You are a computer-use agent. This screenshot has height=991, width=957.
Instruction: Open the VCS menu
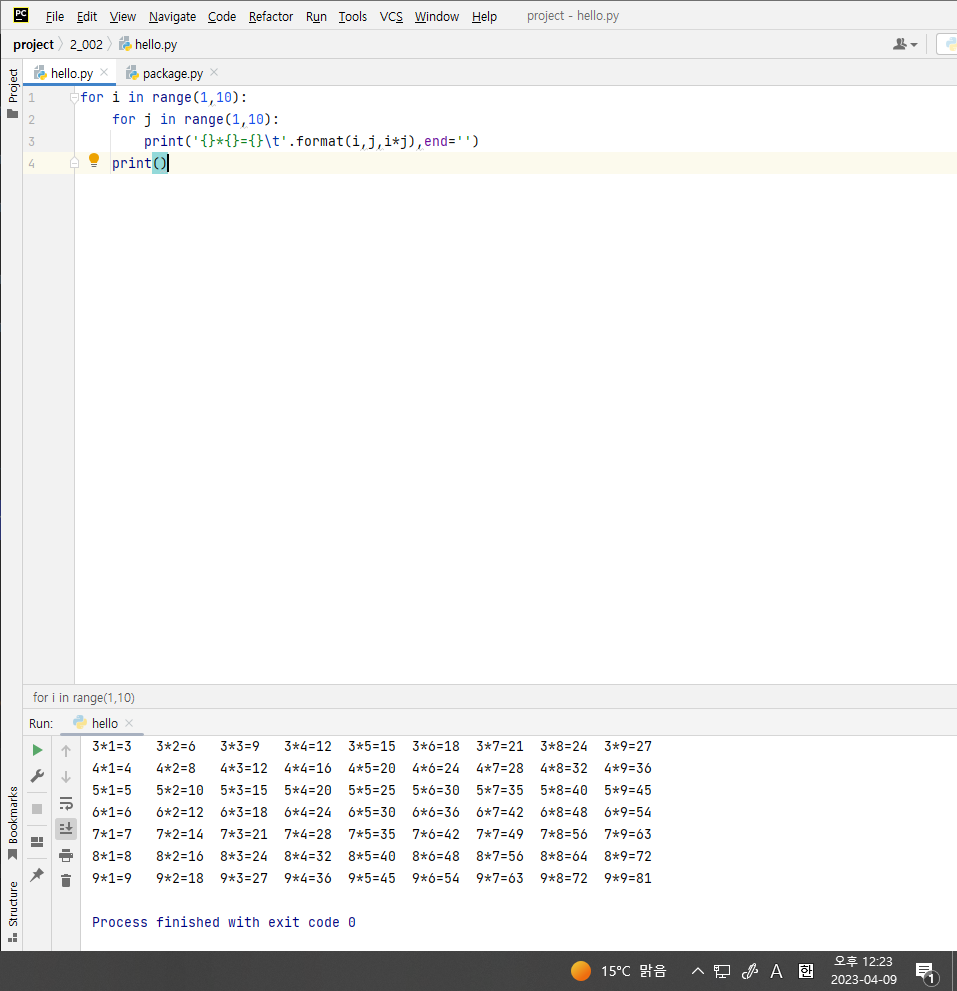(x=391, y=16)
